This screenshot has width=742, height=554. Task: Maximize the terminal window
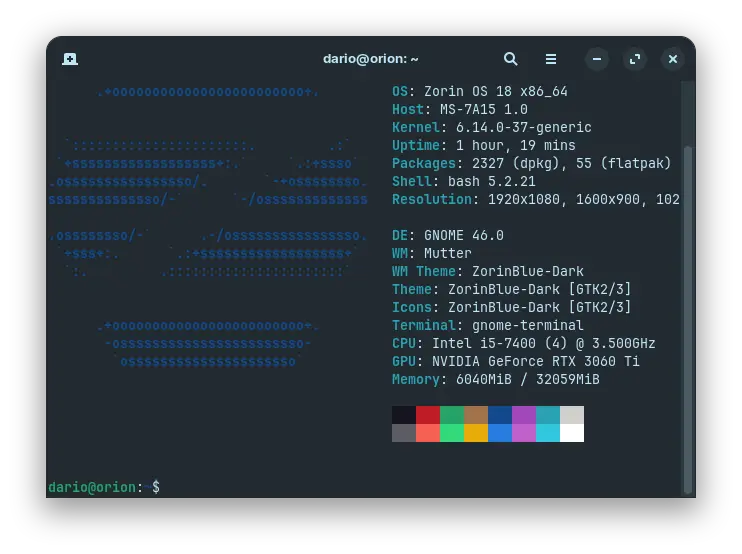coord(635,59)
